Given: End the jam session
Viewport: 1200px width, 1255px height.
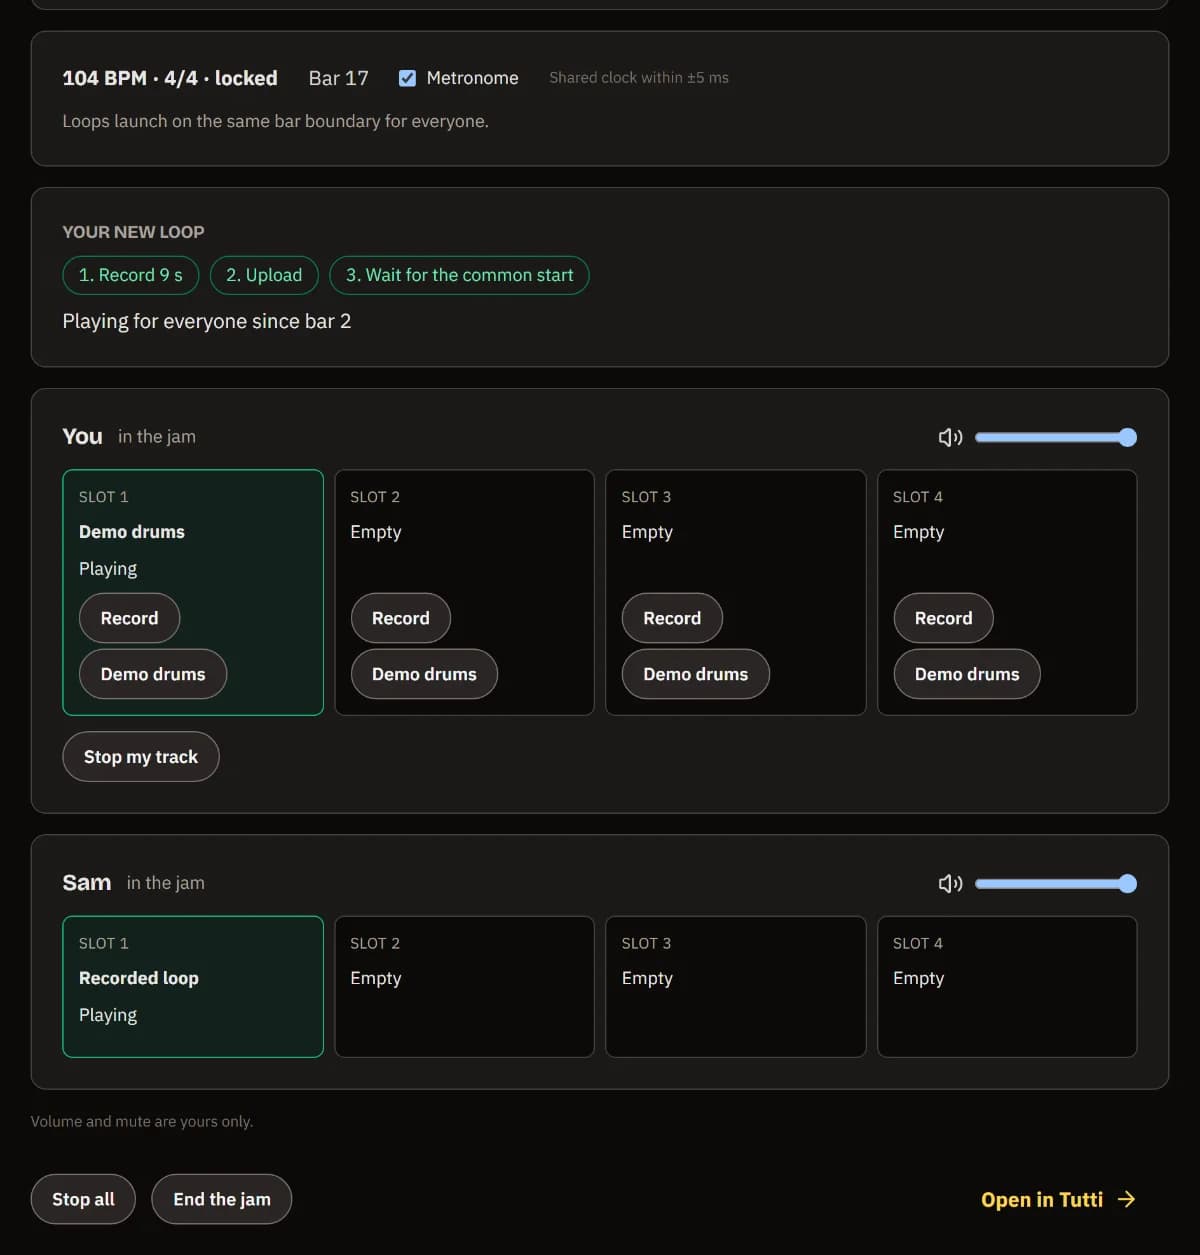Looking at the screenshot, I should [x=222, y=1199].
